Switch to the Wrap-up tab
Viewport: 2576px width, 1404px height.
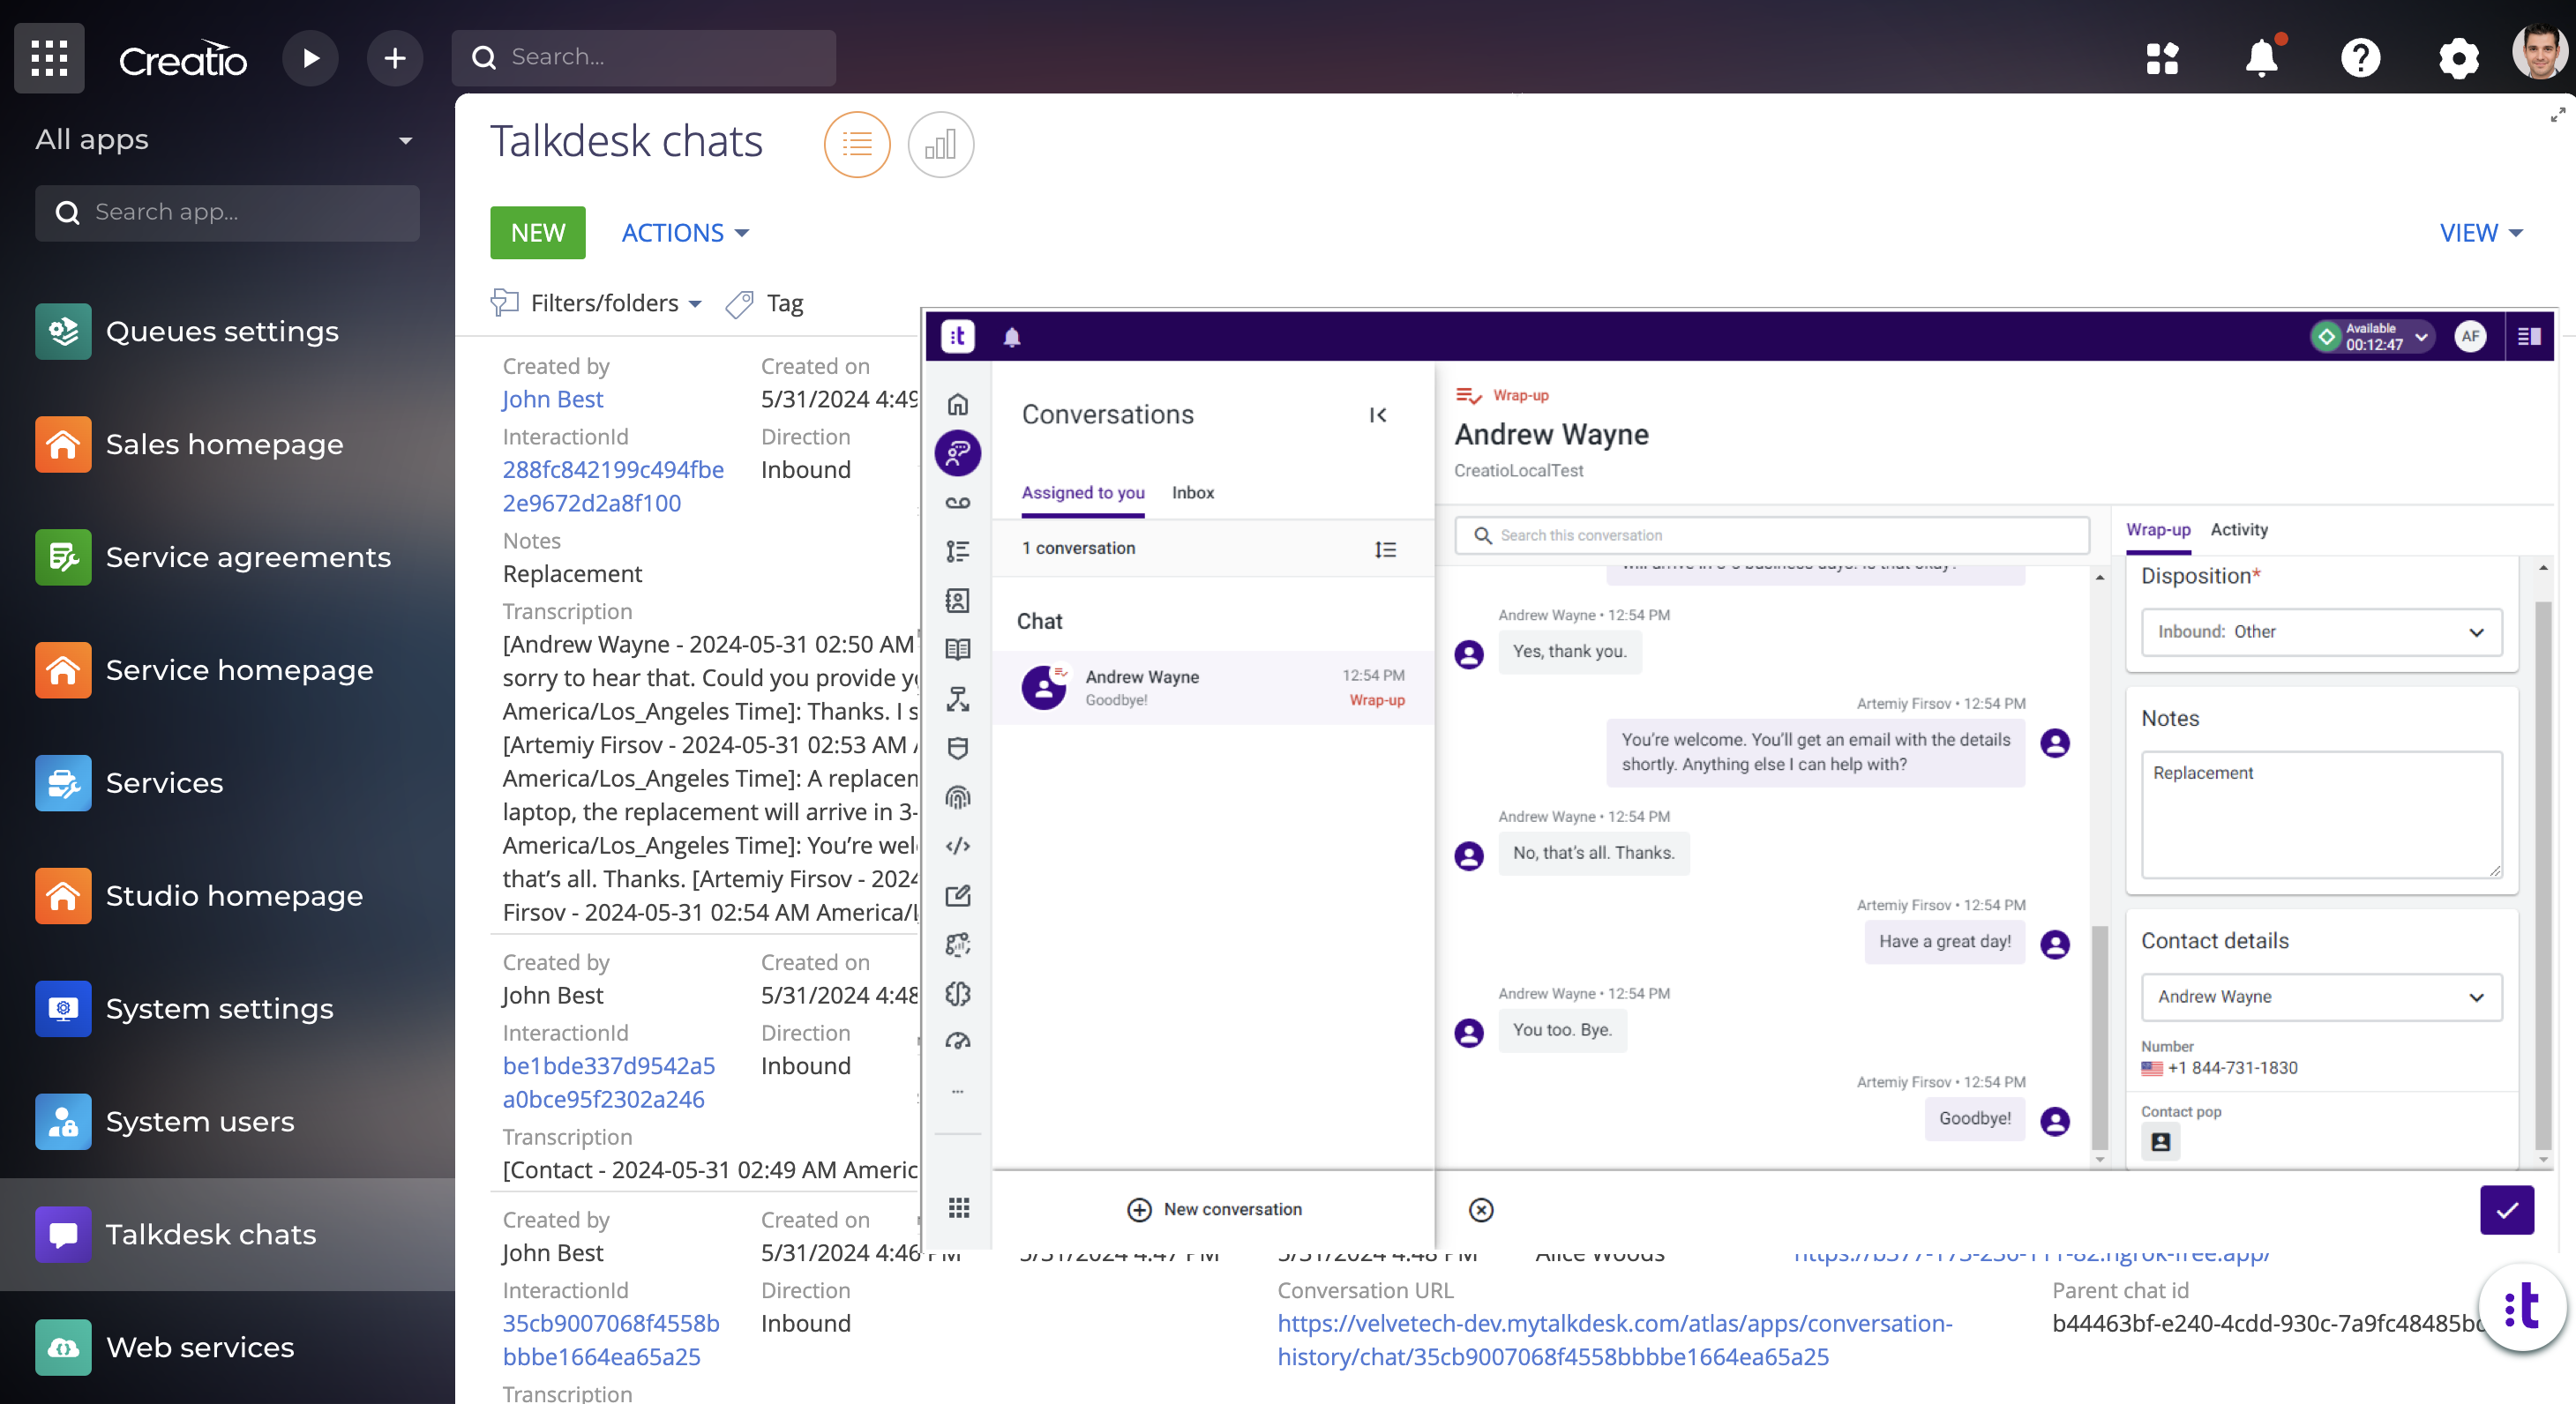pos(2158,530)
